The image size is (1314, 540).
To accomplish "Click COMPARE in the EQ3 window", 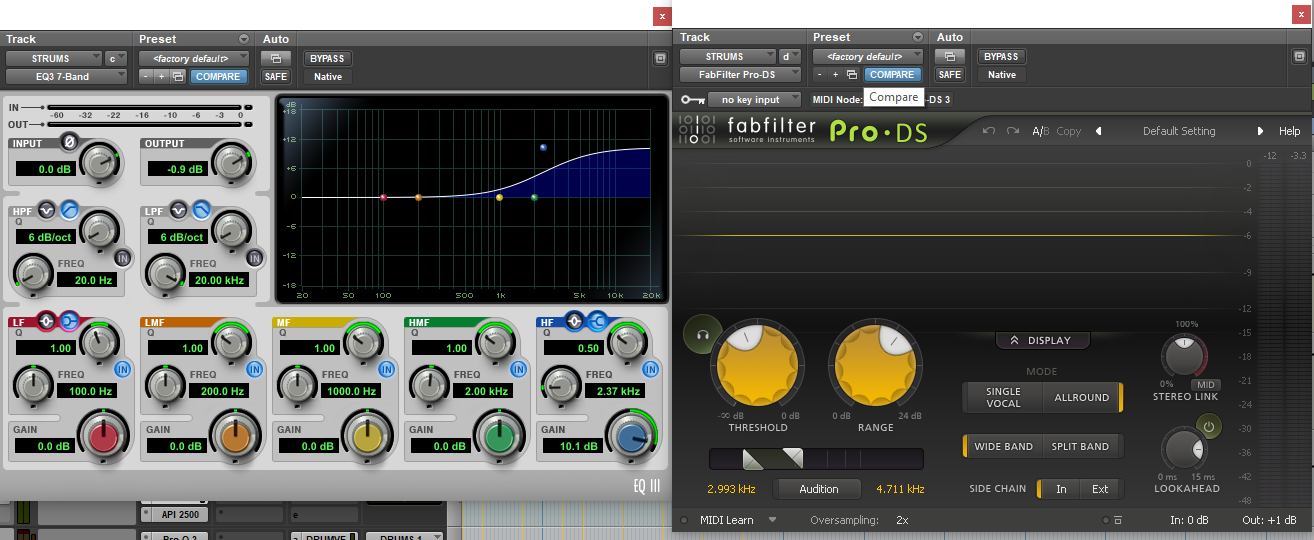I will pos(218,76).
